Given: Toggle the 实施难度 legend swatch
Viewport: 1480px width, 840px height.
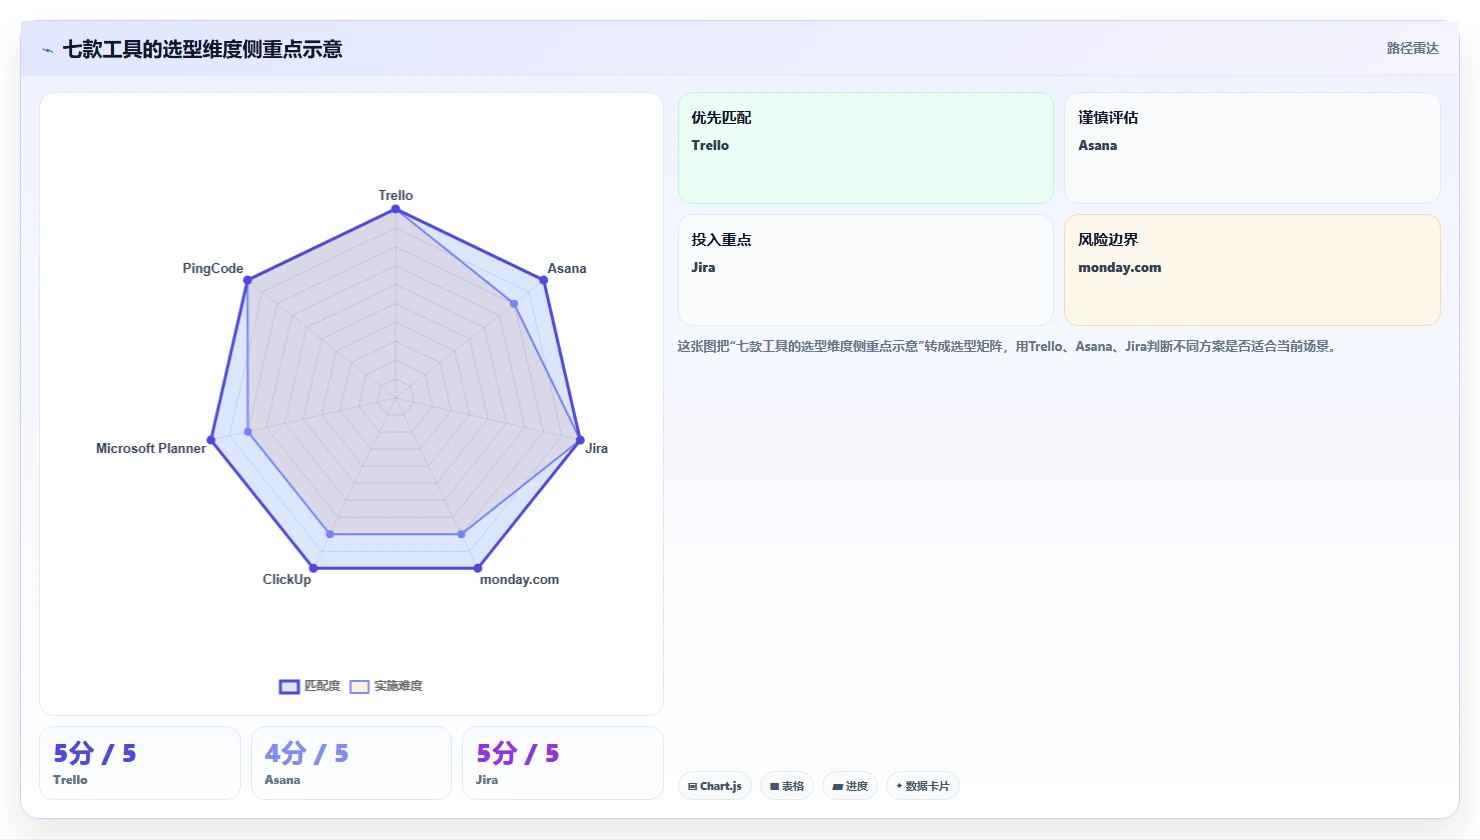Looking at the screenshot, I should (360, 686).
